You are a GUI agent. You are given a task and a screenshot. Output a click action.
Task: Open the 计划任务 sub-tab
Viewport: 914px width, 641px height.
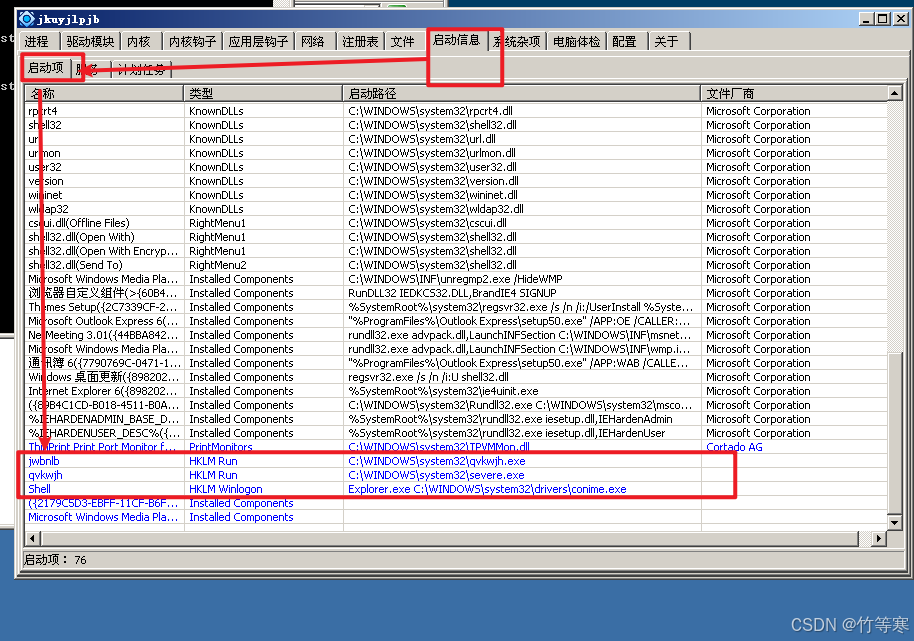(143, 69)
